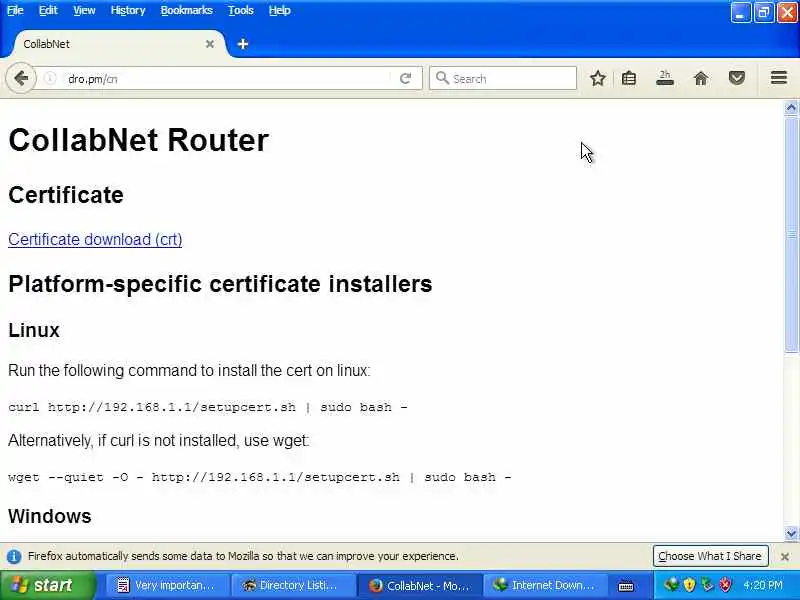Click the red shield tray icon

pyautogui.click(x=725, y=585)
